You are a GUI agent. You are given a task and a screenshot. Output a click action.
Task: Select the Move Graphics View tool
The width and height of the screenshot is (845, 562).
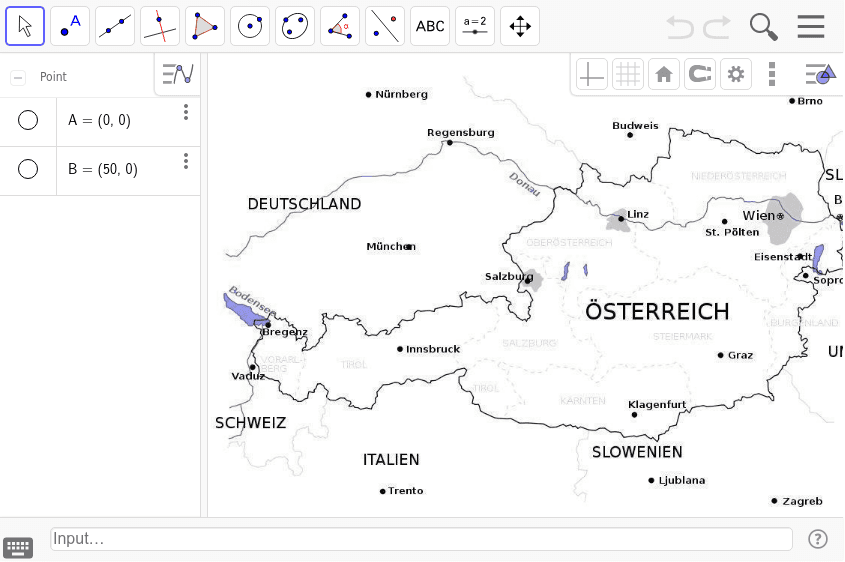[520, 26]
